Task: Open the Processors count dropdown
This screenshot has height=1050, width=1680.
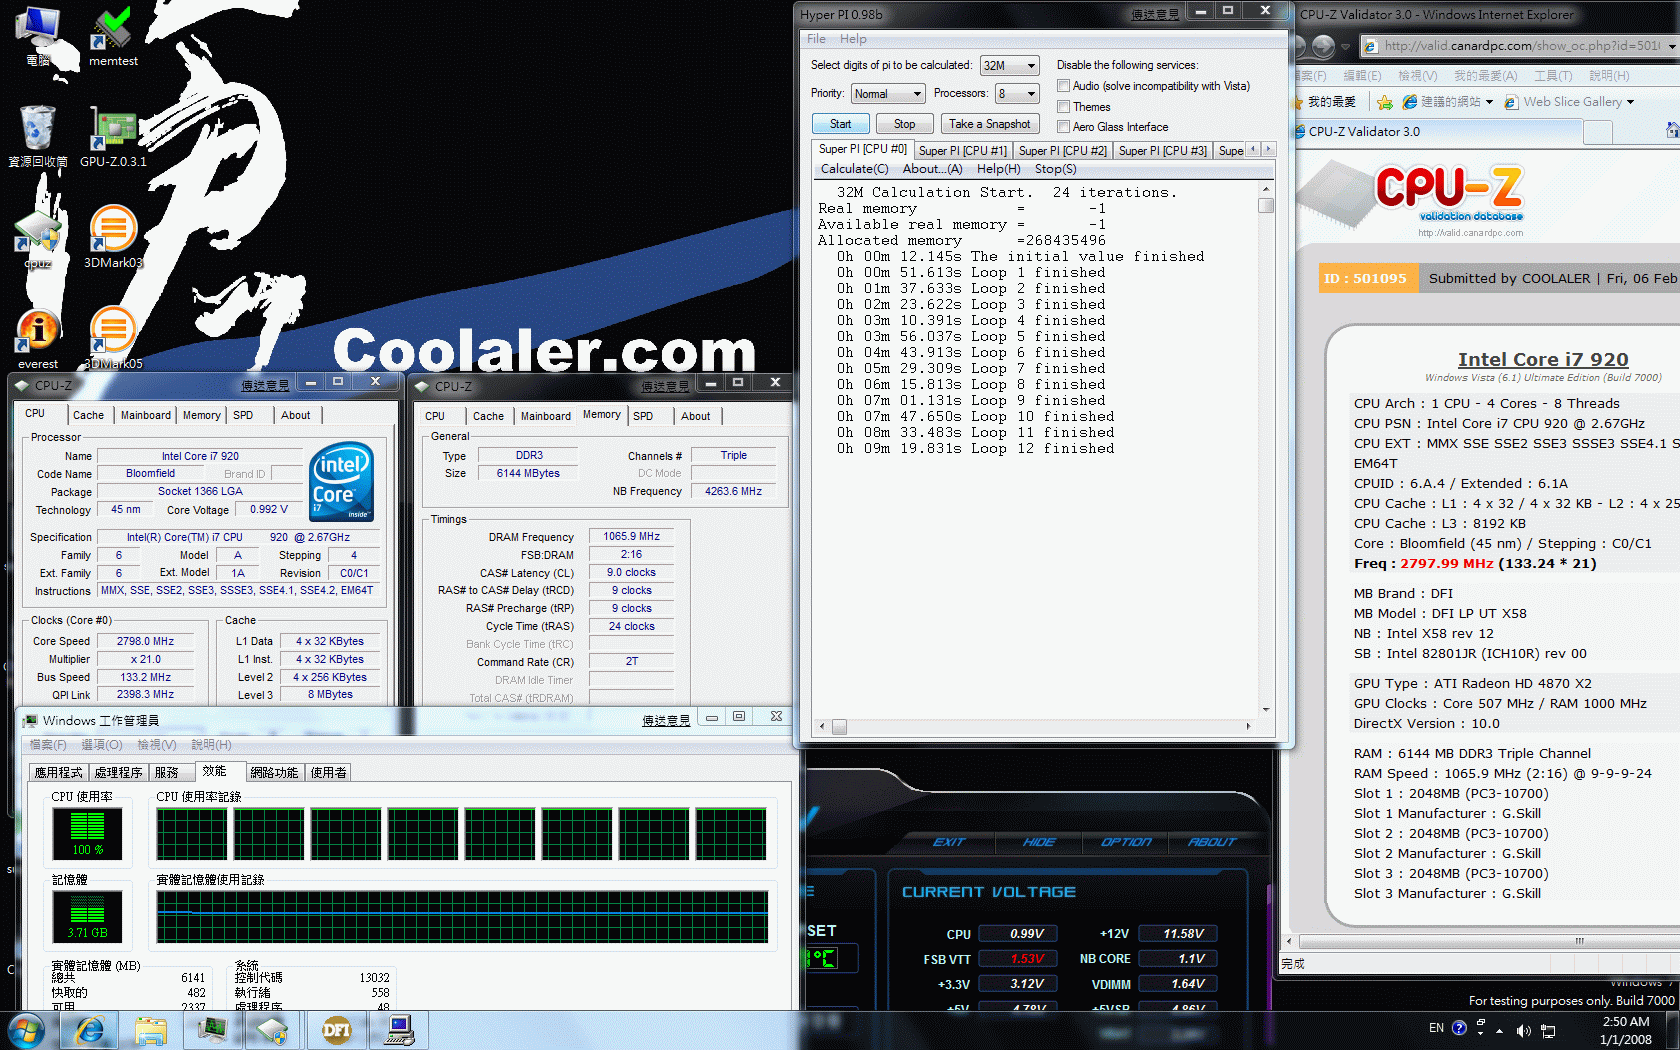Action: pos(1017,94)
